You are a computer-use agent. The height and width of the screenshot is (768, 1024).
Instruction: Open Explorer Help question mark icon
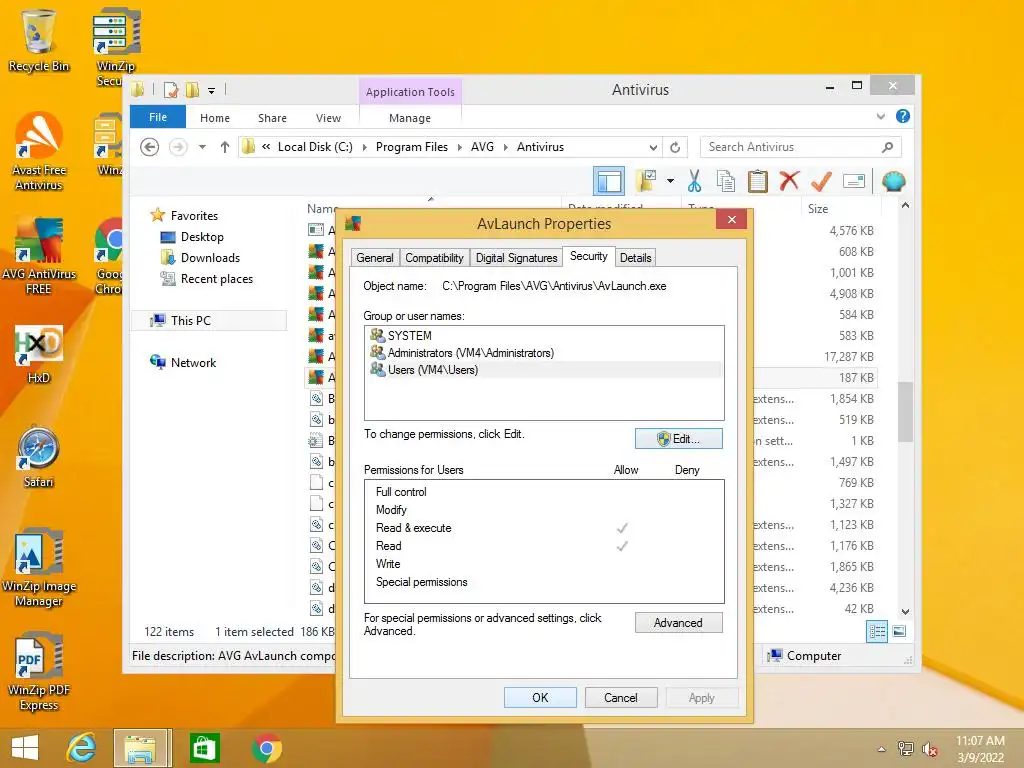click(x=903, y=116)
